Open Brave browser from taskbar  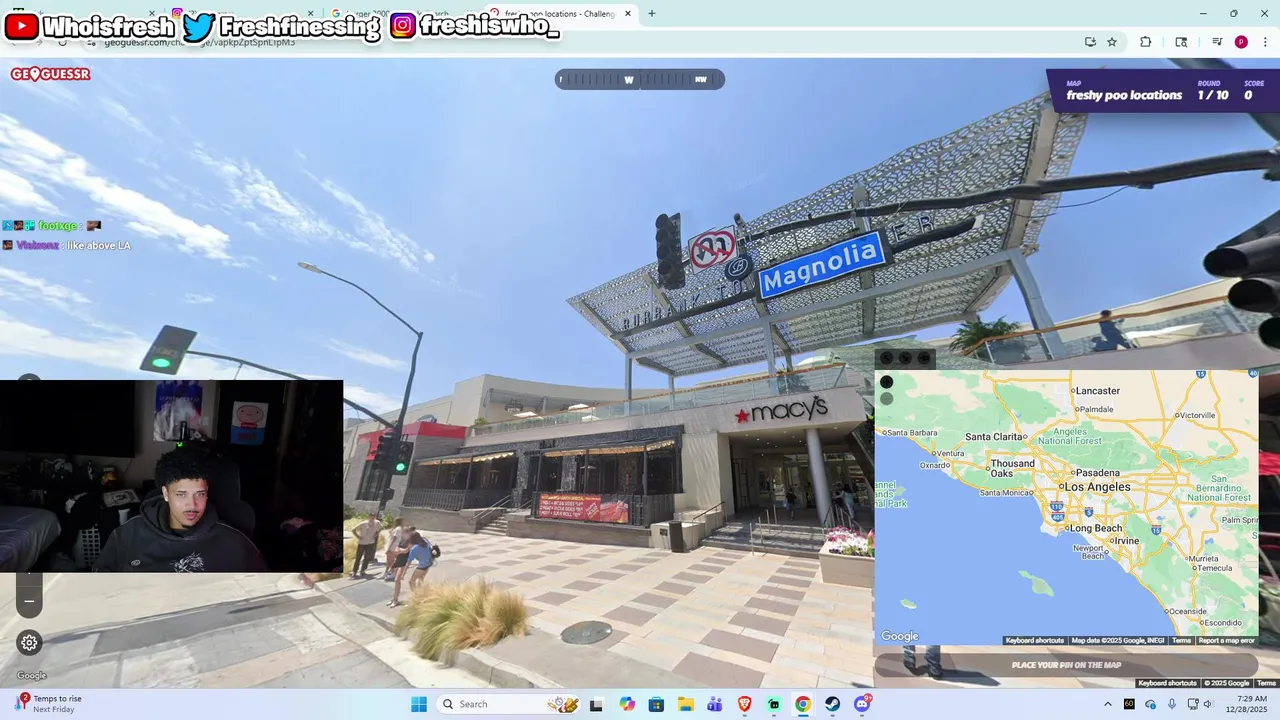click(744, 704)
